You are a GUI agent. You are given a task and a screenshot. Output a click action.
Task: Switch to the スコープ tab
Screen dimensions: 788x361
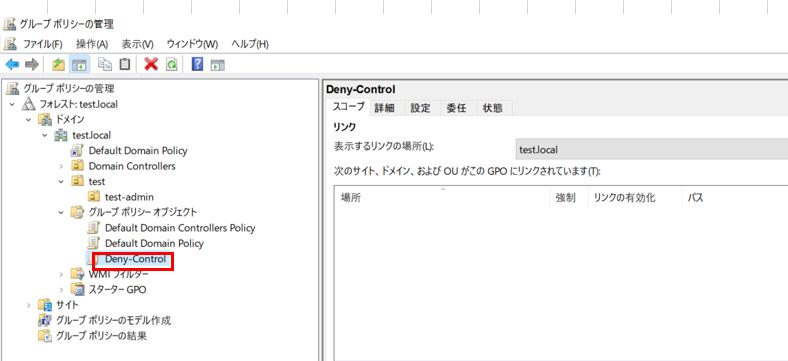click(348, 107)
